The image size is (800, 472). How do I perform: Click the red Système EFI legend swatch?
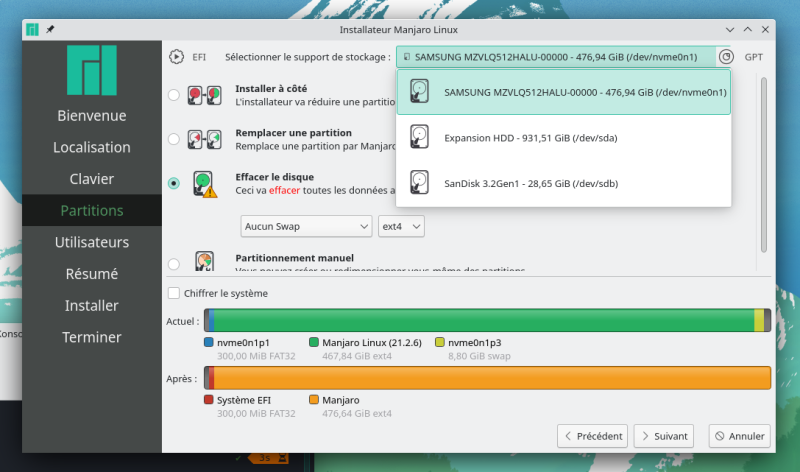[x=208, y=400]
